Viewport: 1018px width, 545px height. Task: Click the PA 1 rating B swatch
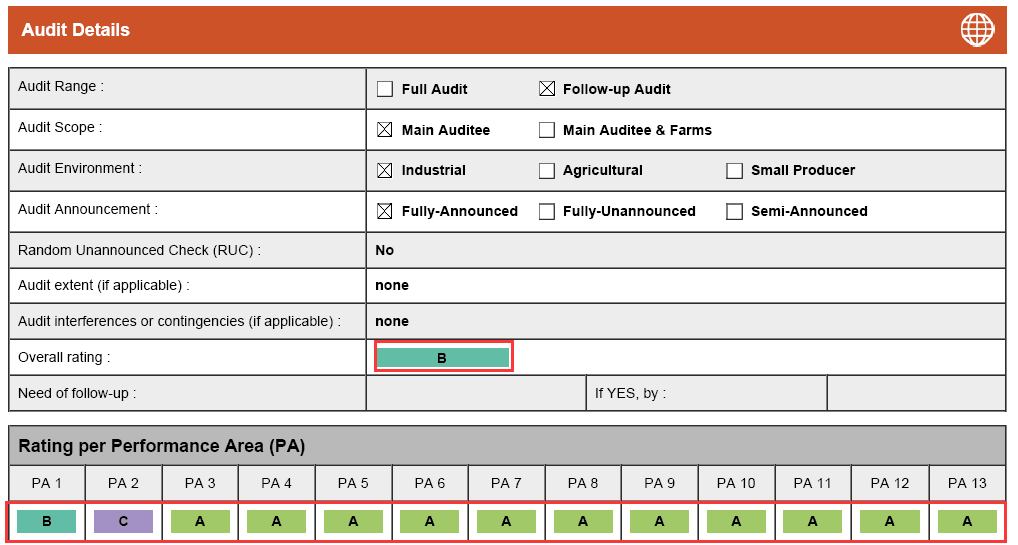[47, 521]
